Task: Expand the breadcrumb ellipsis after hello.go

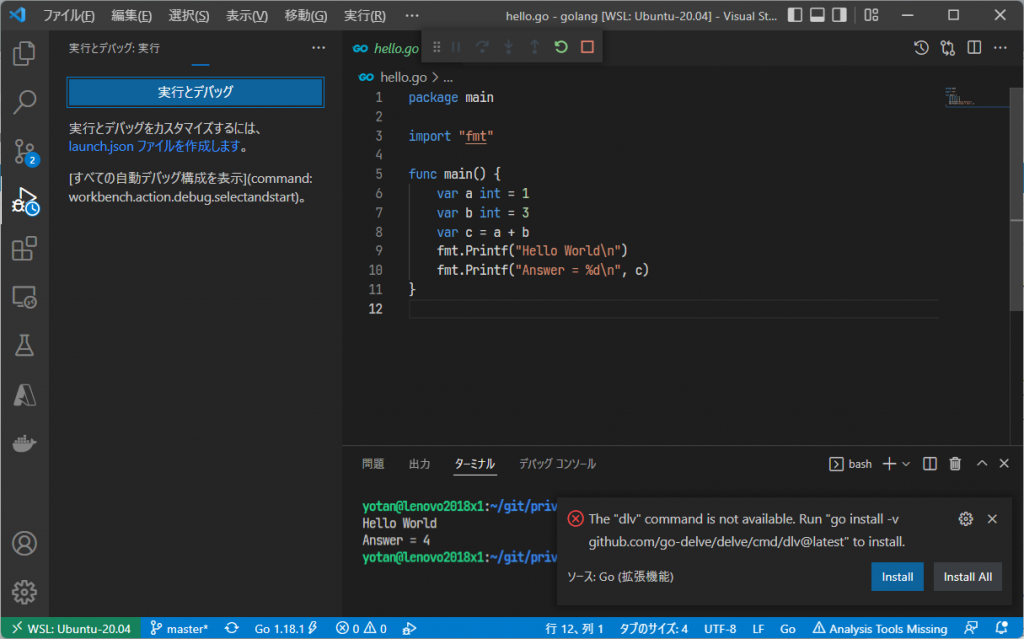Action: 448,77
